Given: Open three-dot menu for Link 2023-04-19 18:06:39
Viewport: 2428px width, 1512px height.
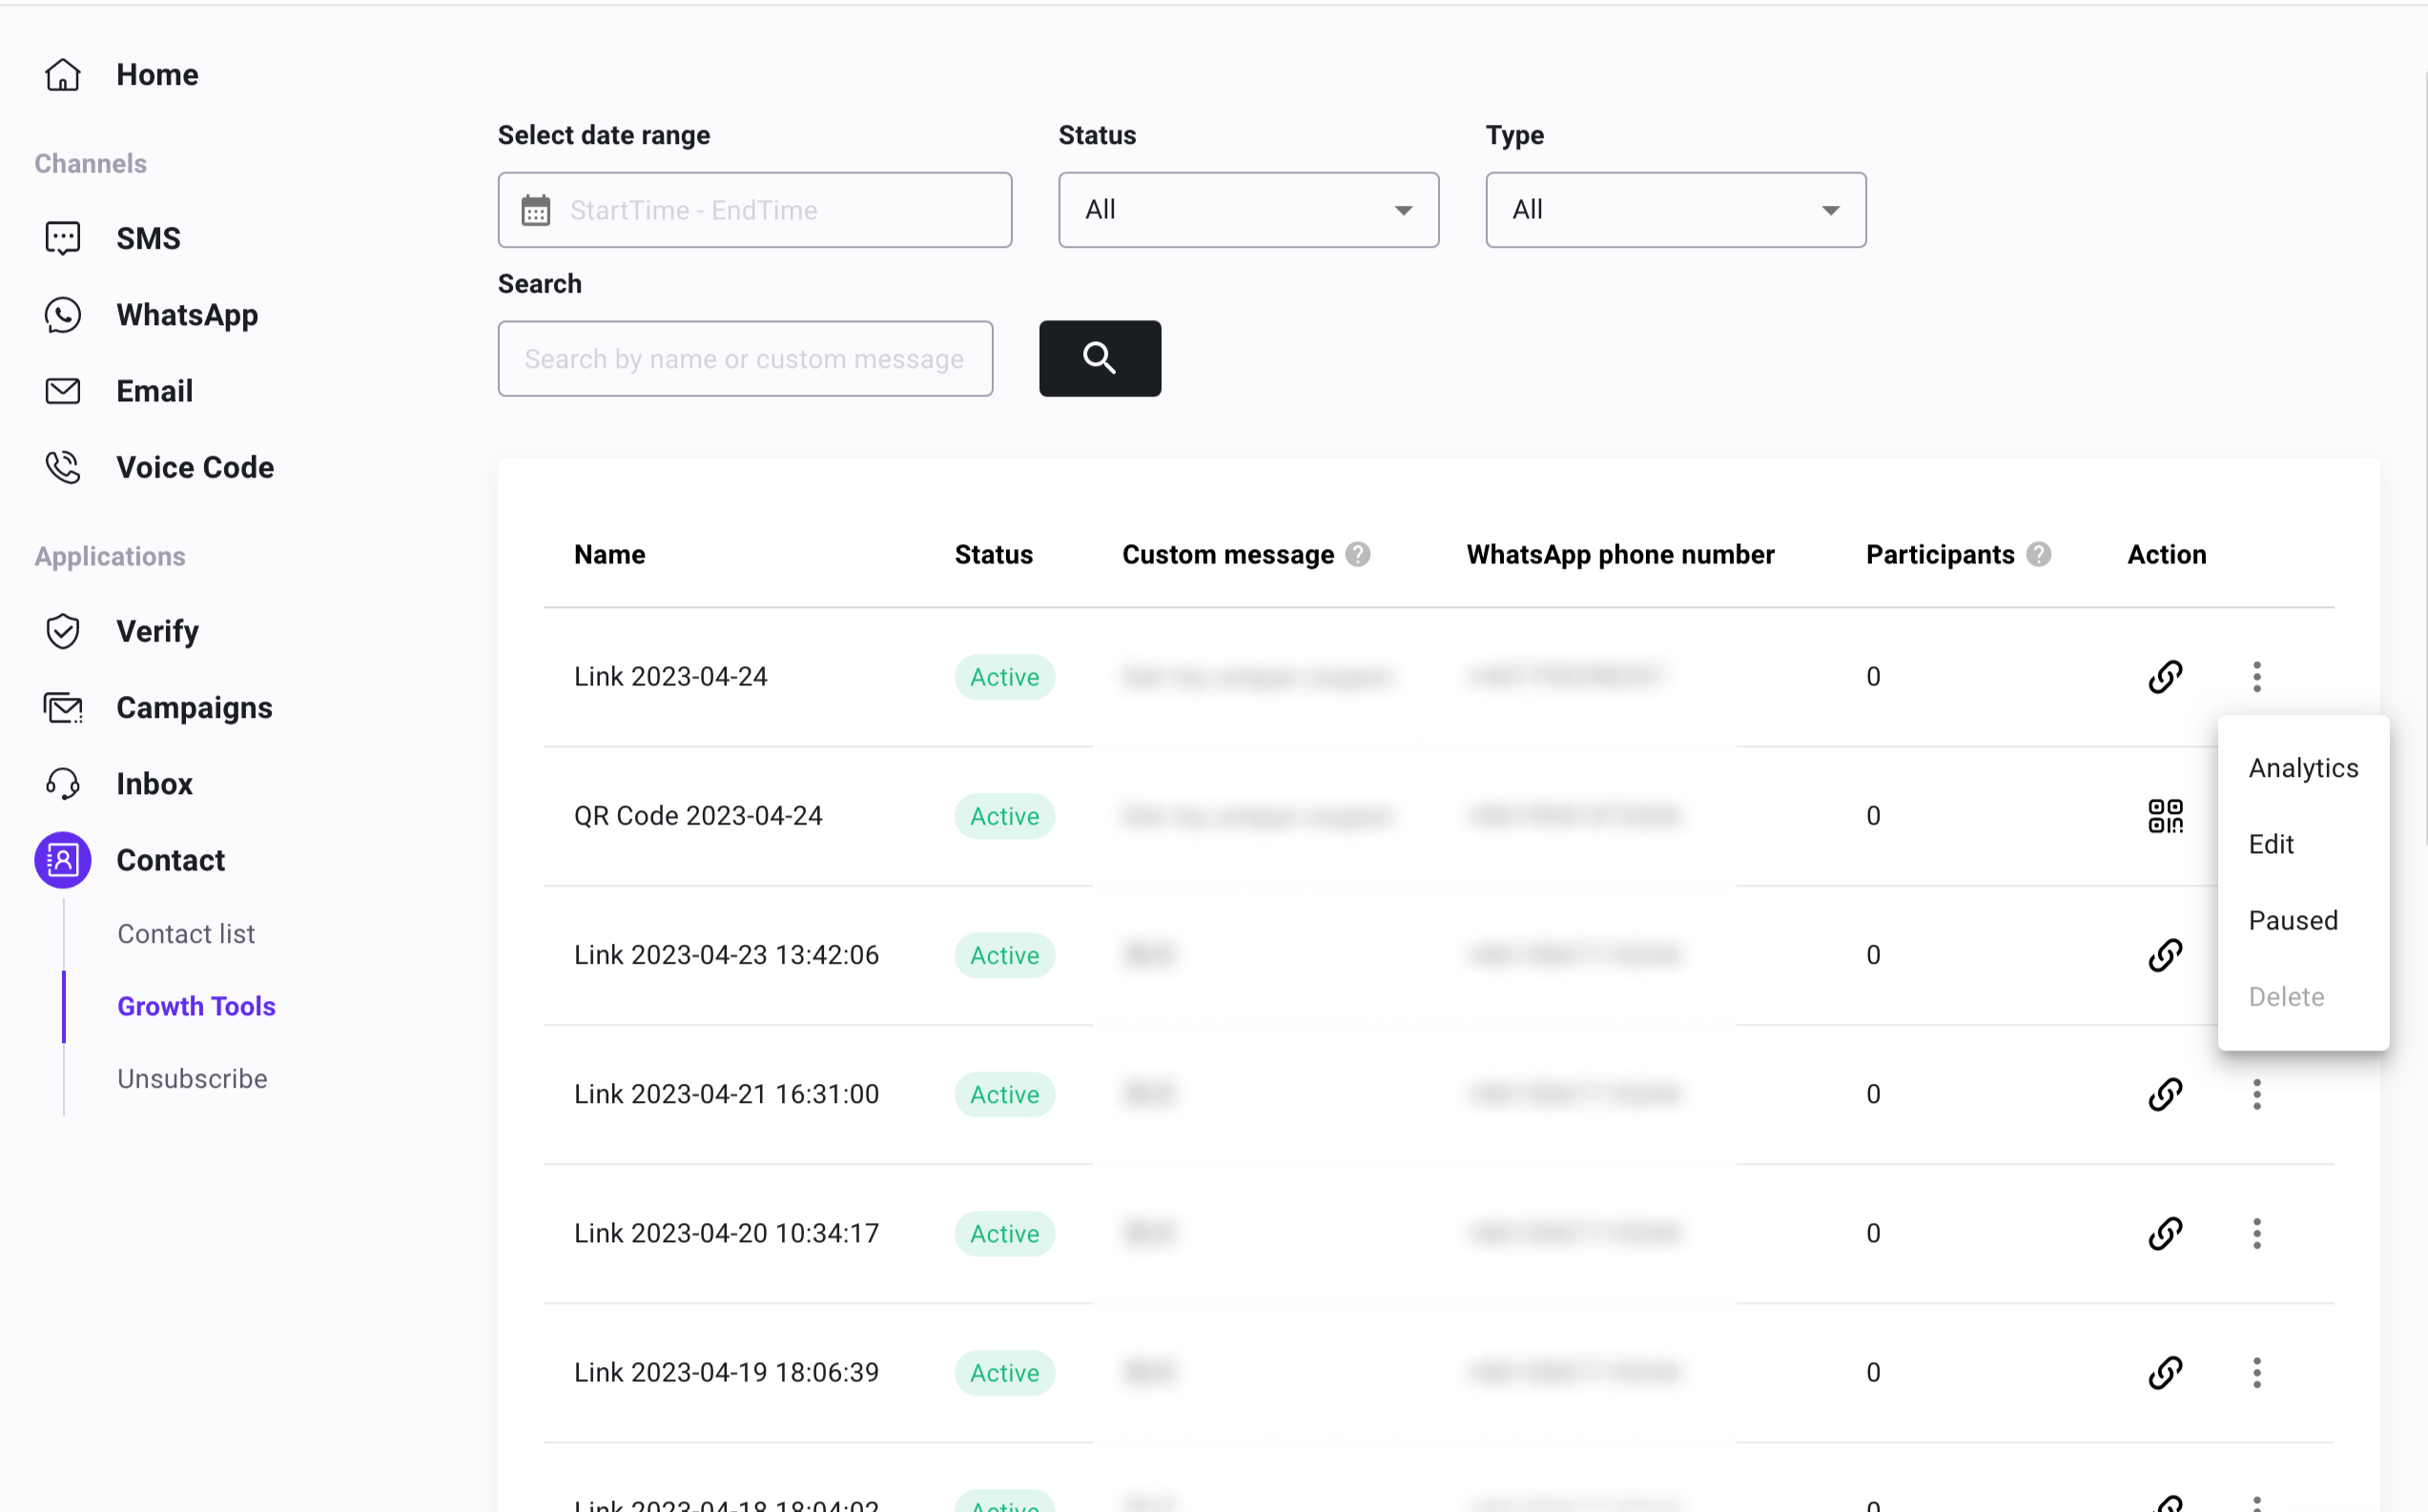Looking at the screenshot, I should [x=2256, y=1372].
